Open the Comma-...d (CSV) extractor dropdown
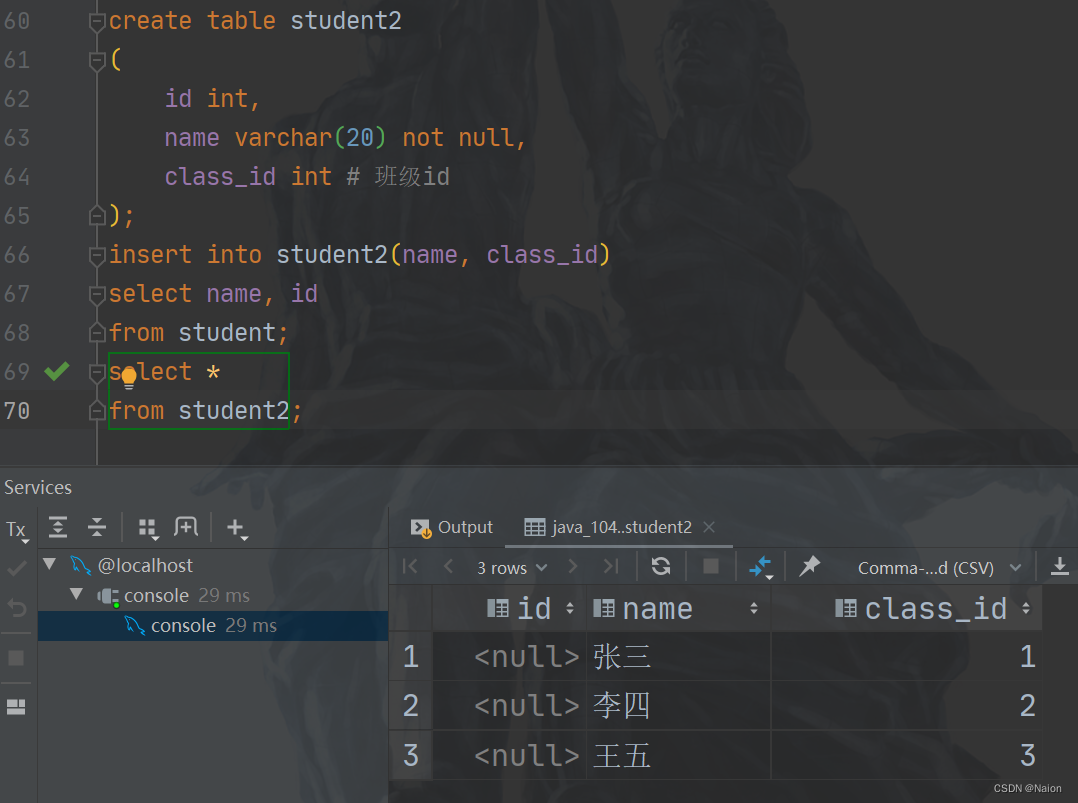Viewport: 1078px width, 803px height. [939, 568]
